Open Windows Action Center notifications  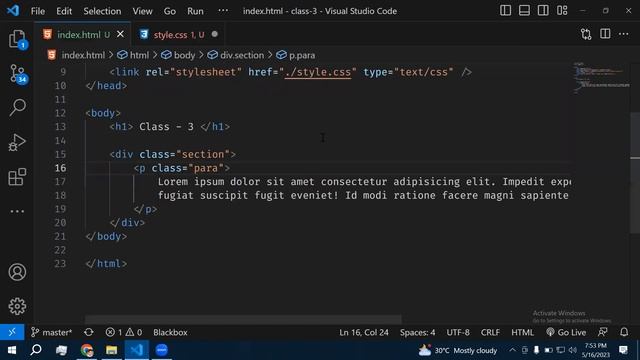click(x=623, y=350)
